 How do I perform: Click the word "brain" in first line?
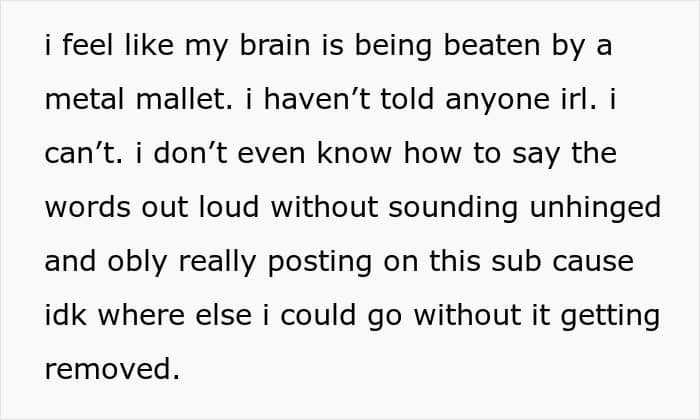(275, 46)
